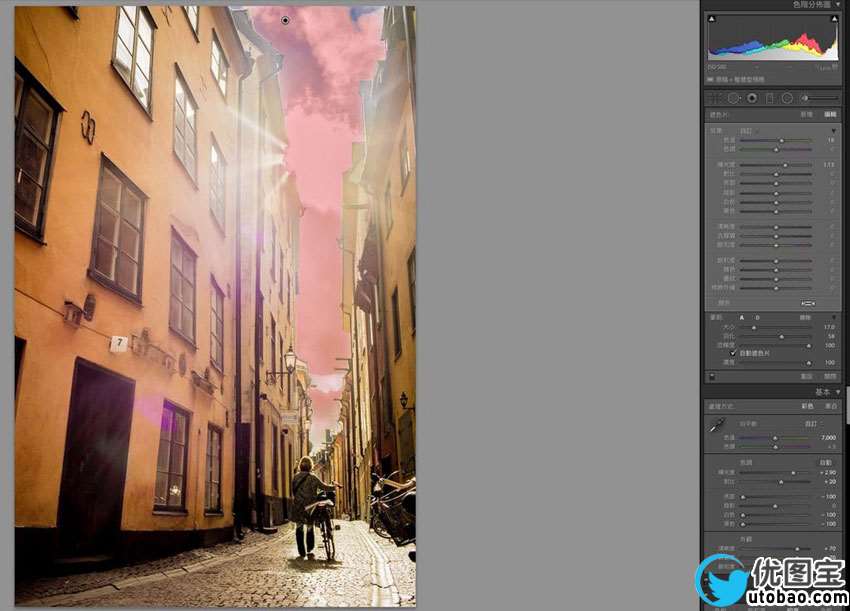Set treatment to Black & White (黑白)
The width and height of the screenshot is (850, 611).
pos(832,406)
